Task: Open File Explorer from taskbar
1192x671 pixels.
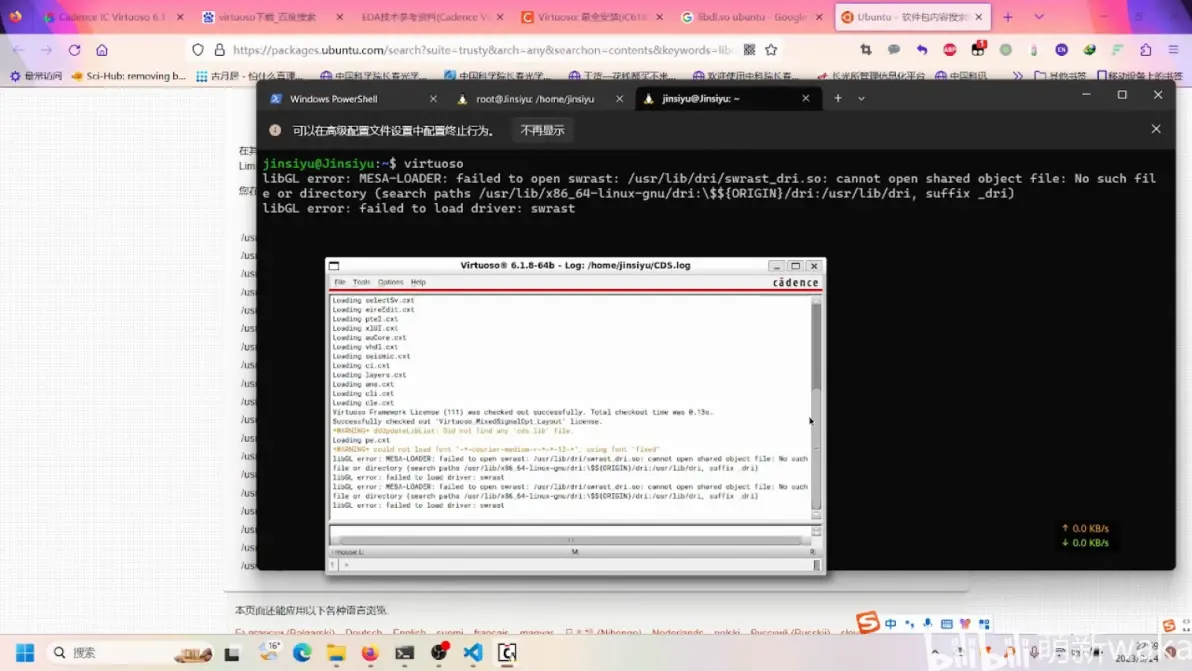Action: tap(336, 653)
